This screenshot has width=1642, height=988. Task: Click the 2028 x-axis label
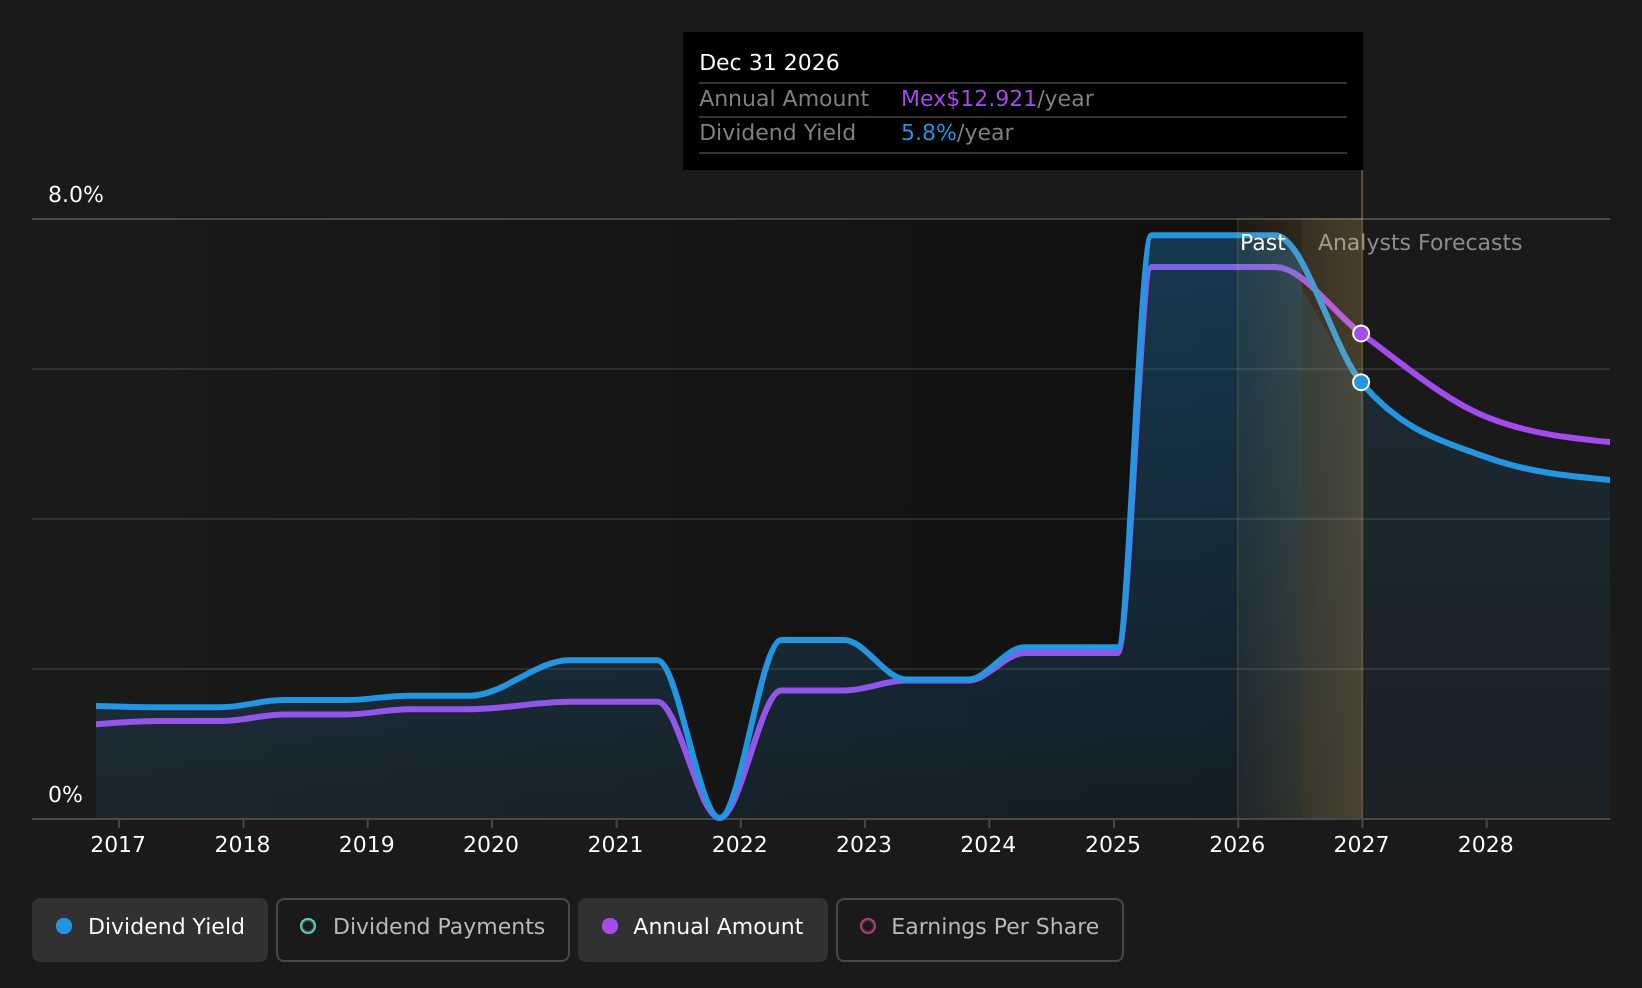coord(1486,845)
